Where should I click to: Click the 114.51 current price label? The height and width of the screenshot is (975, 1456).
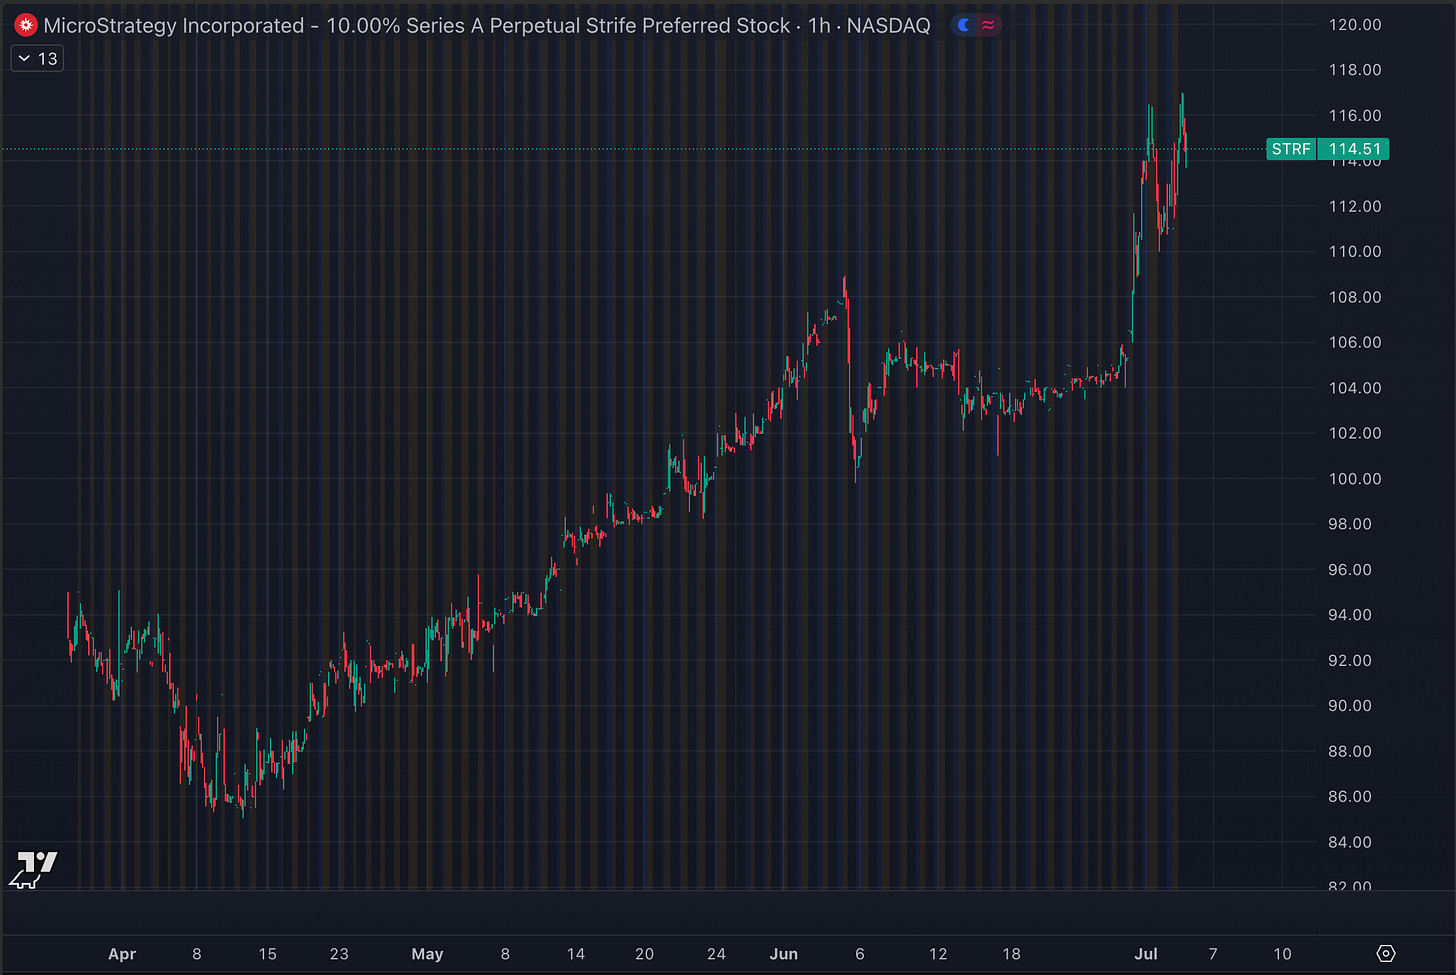[x=1354, y=149]
